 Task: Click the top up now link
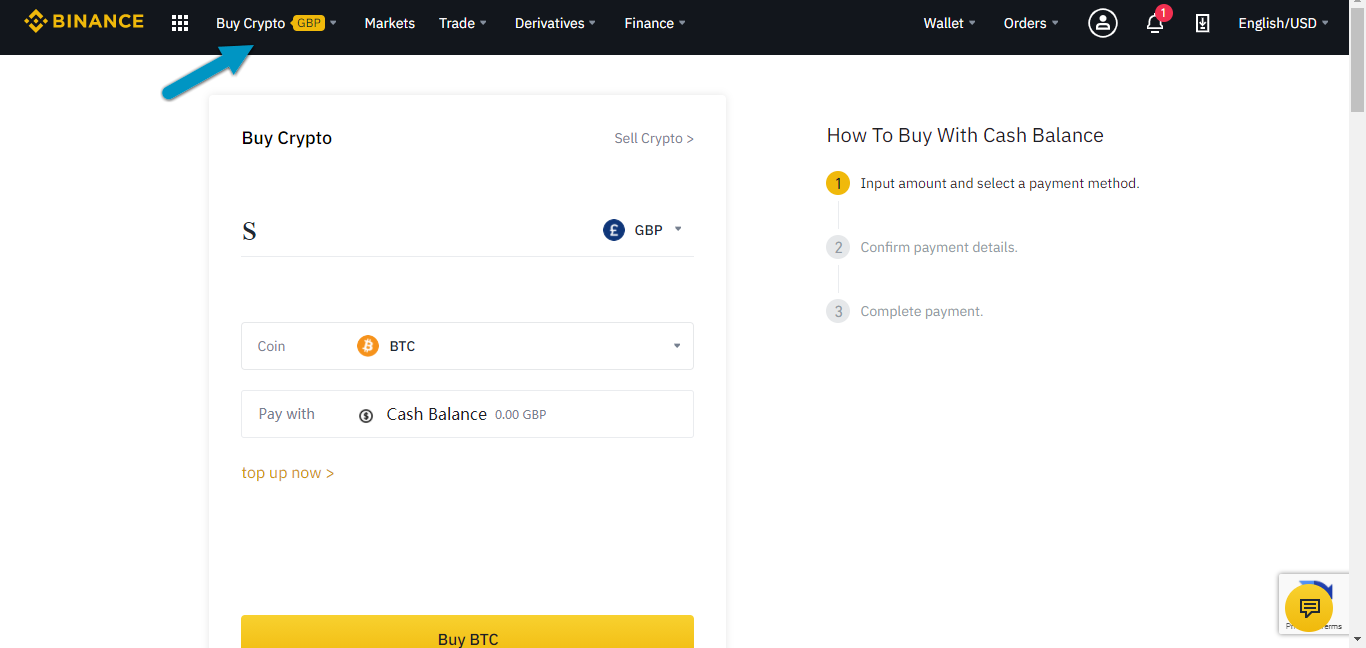pyautogui.click(x=288, y=473)
